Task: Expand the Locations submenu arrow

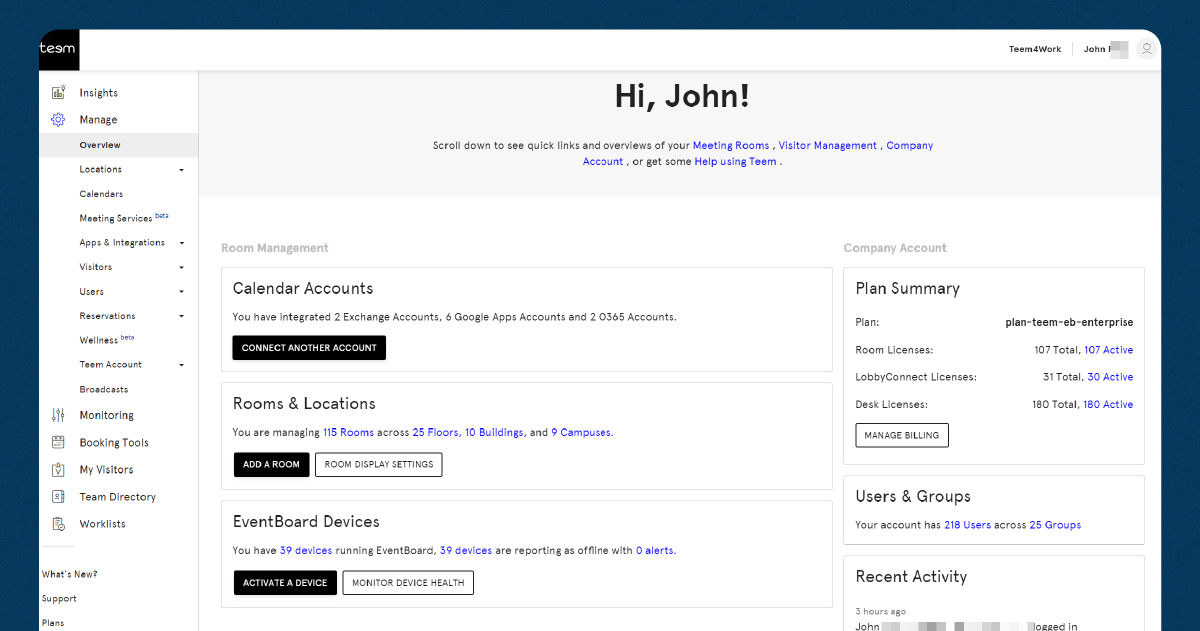Action: [182, 170]
